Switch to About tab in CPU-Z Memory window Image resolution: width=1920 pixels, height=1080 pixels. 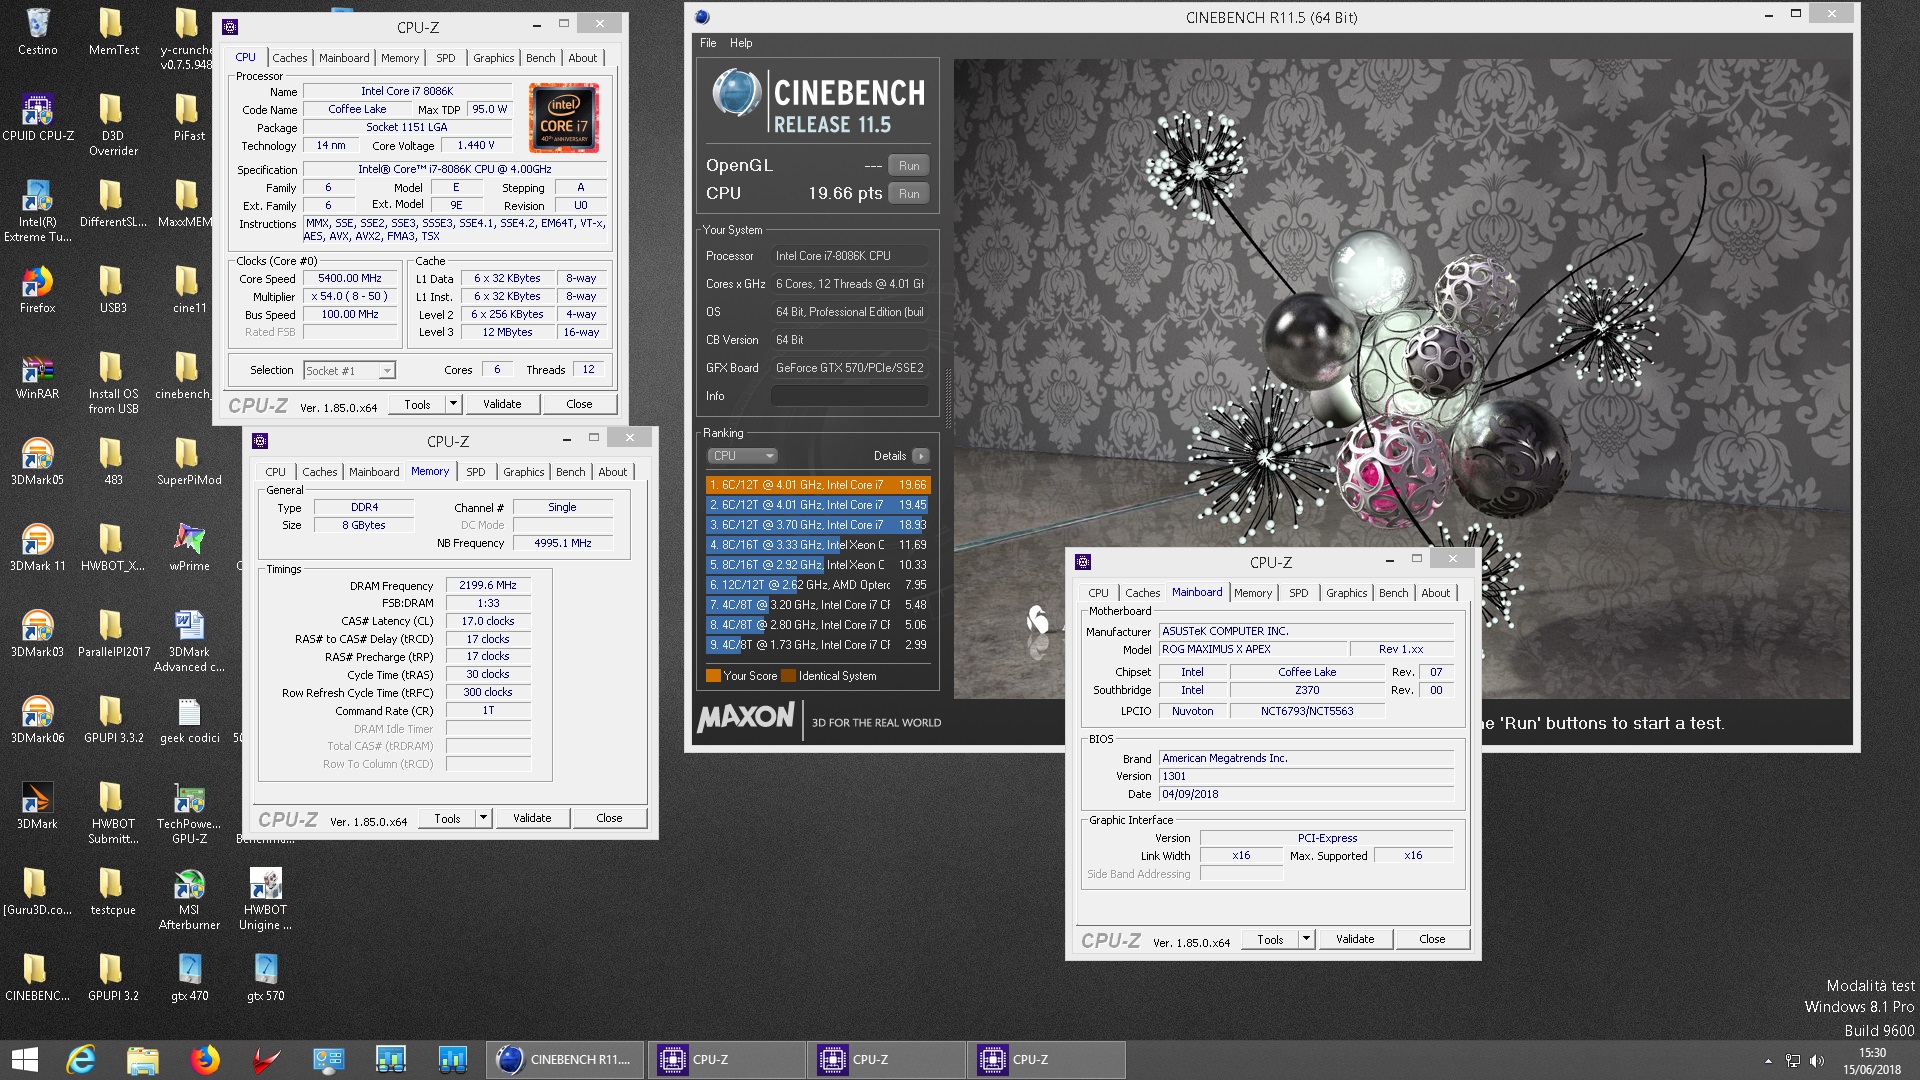(x=613, y=472)
